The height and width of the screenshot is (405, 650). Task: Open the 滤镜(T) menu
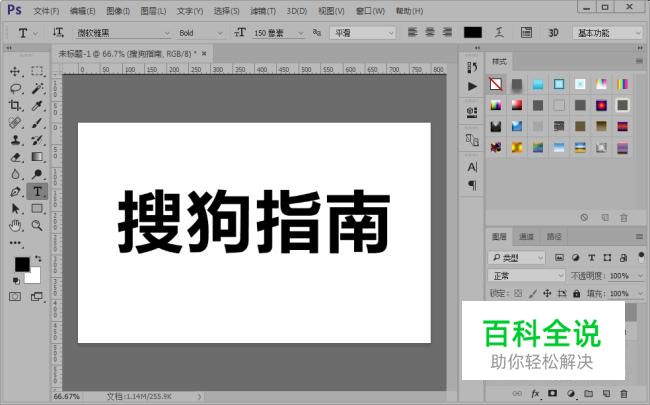(x=263, y=11)
